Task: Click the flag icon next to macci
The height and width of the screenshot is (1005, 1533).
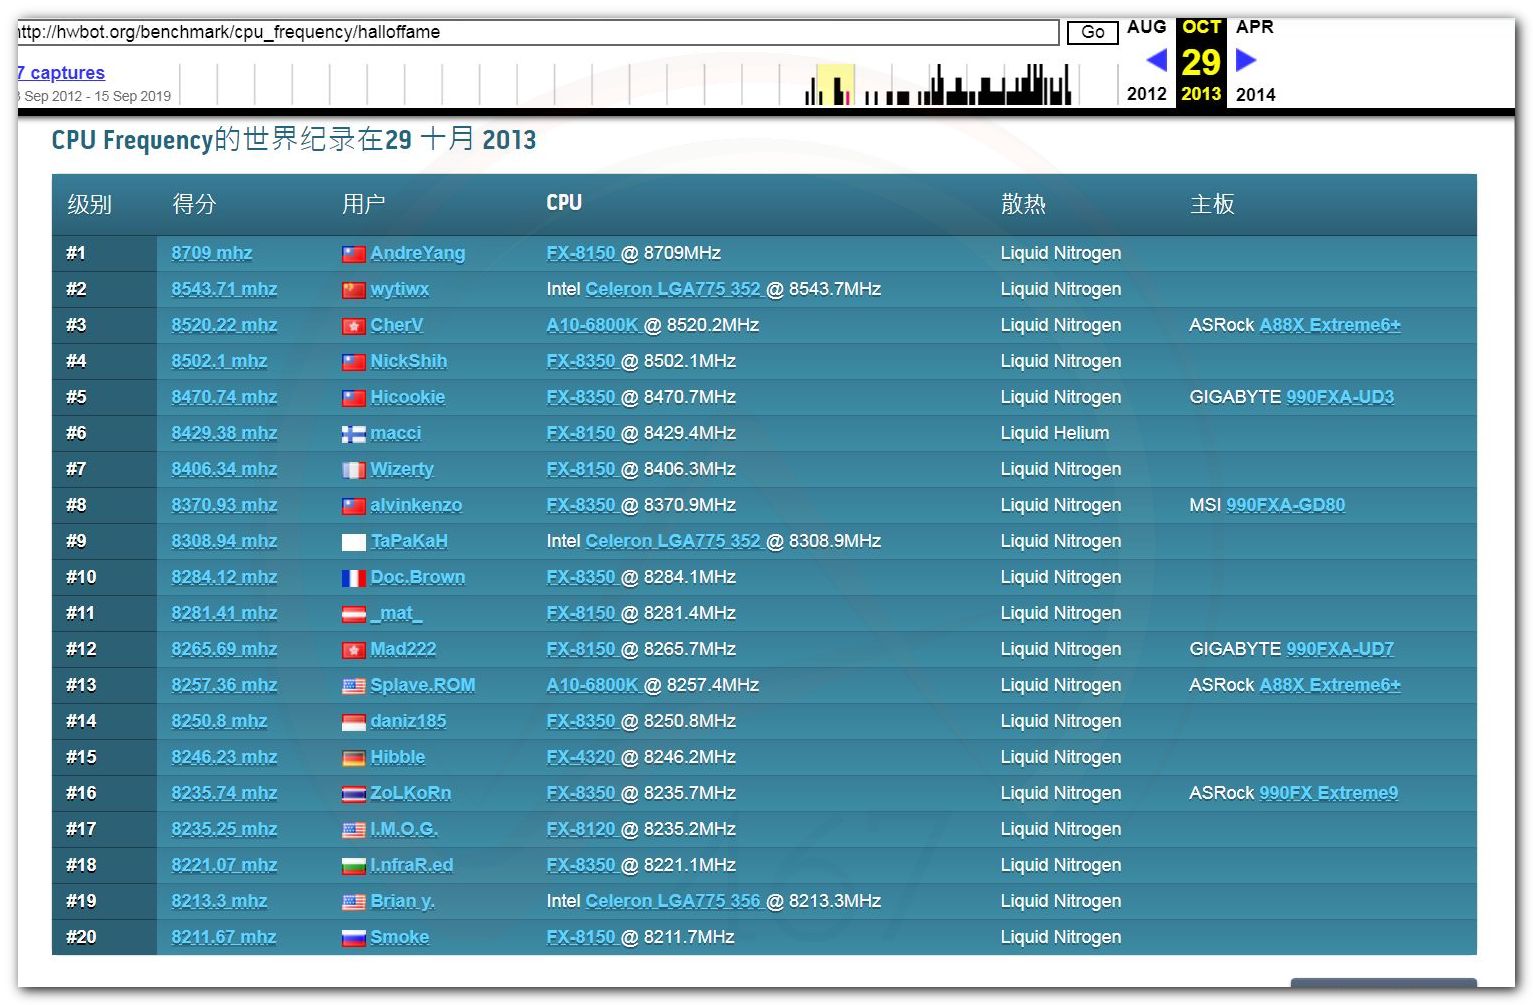Action: point(353,434)
